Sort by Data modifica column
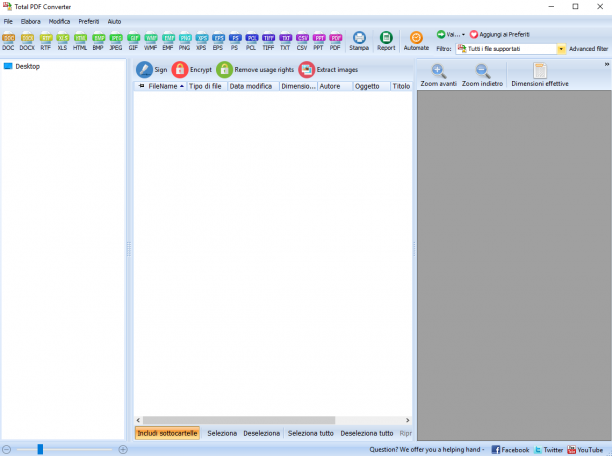 pyautogui.click(x=253, y=86)
